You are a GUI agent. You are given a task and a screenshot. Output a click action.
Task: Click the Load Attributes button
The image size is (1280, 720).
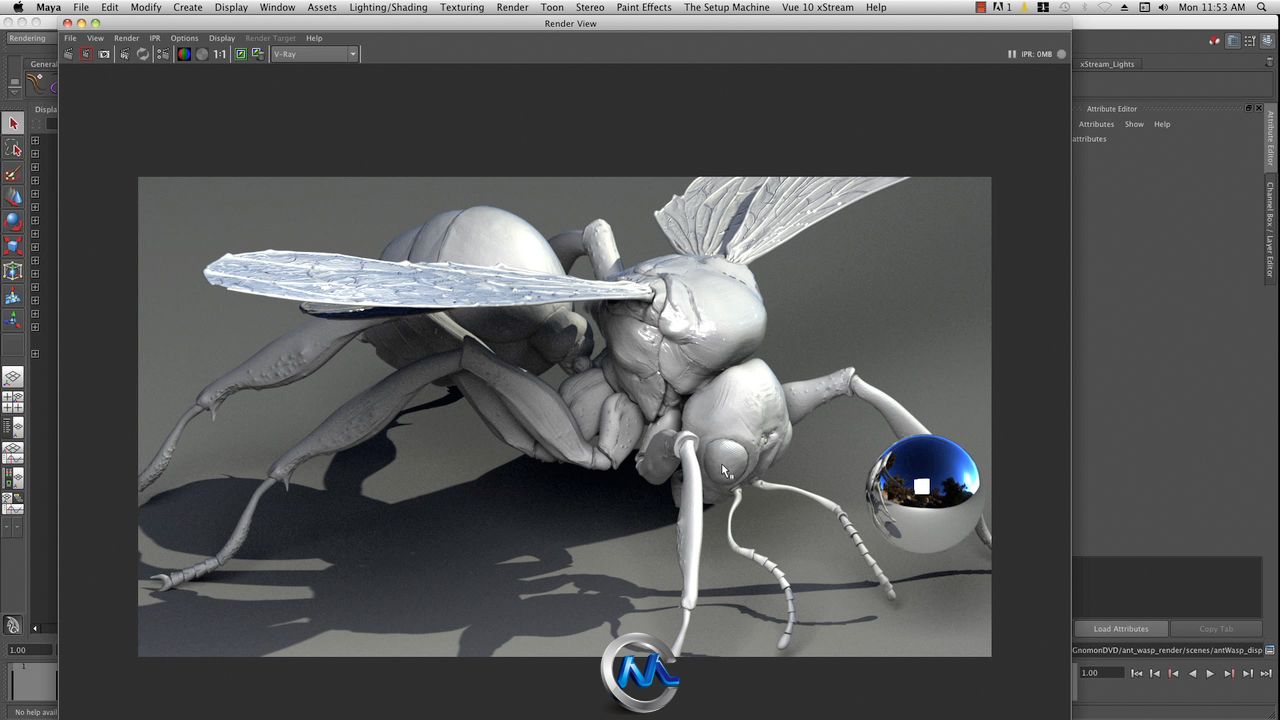(1121, 629)
